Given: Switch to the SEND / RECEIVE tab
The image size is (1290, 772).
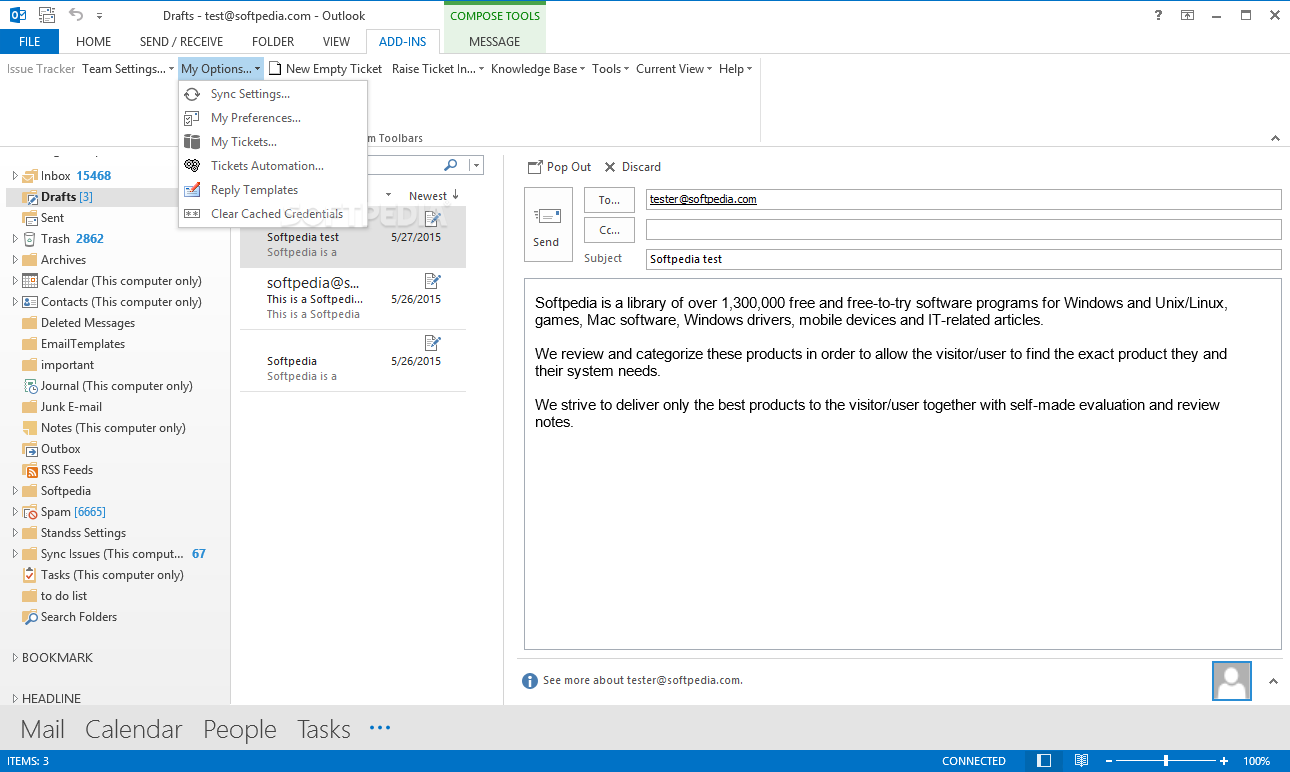Looking at the screenshot, I should point(181,42).
